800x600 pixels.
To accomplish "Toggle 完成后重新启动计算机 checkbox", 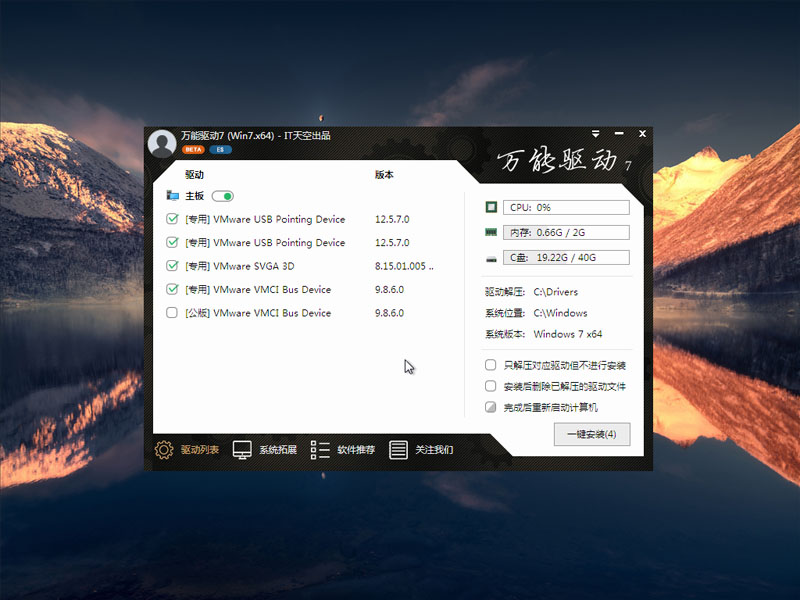I will tap(490, 407).
